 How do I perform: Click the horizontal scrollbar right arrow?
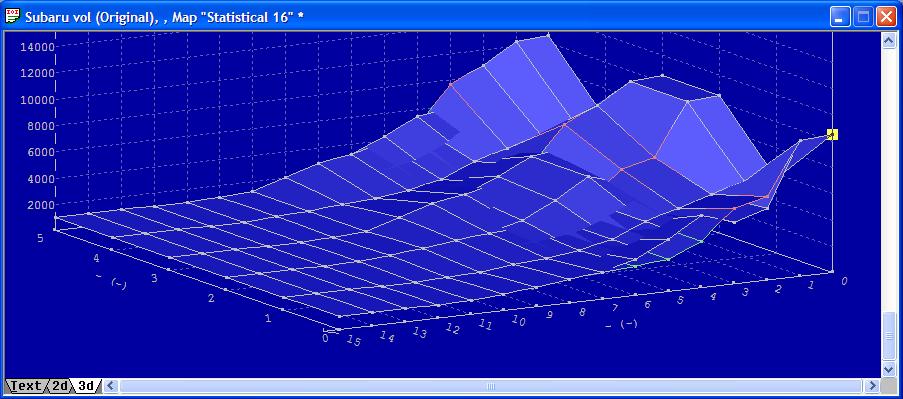pyautogui.click(x=873, y=386)
